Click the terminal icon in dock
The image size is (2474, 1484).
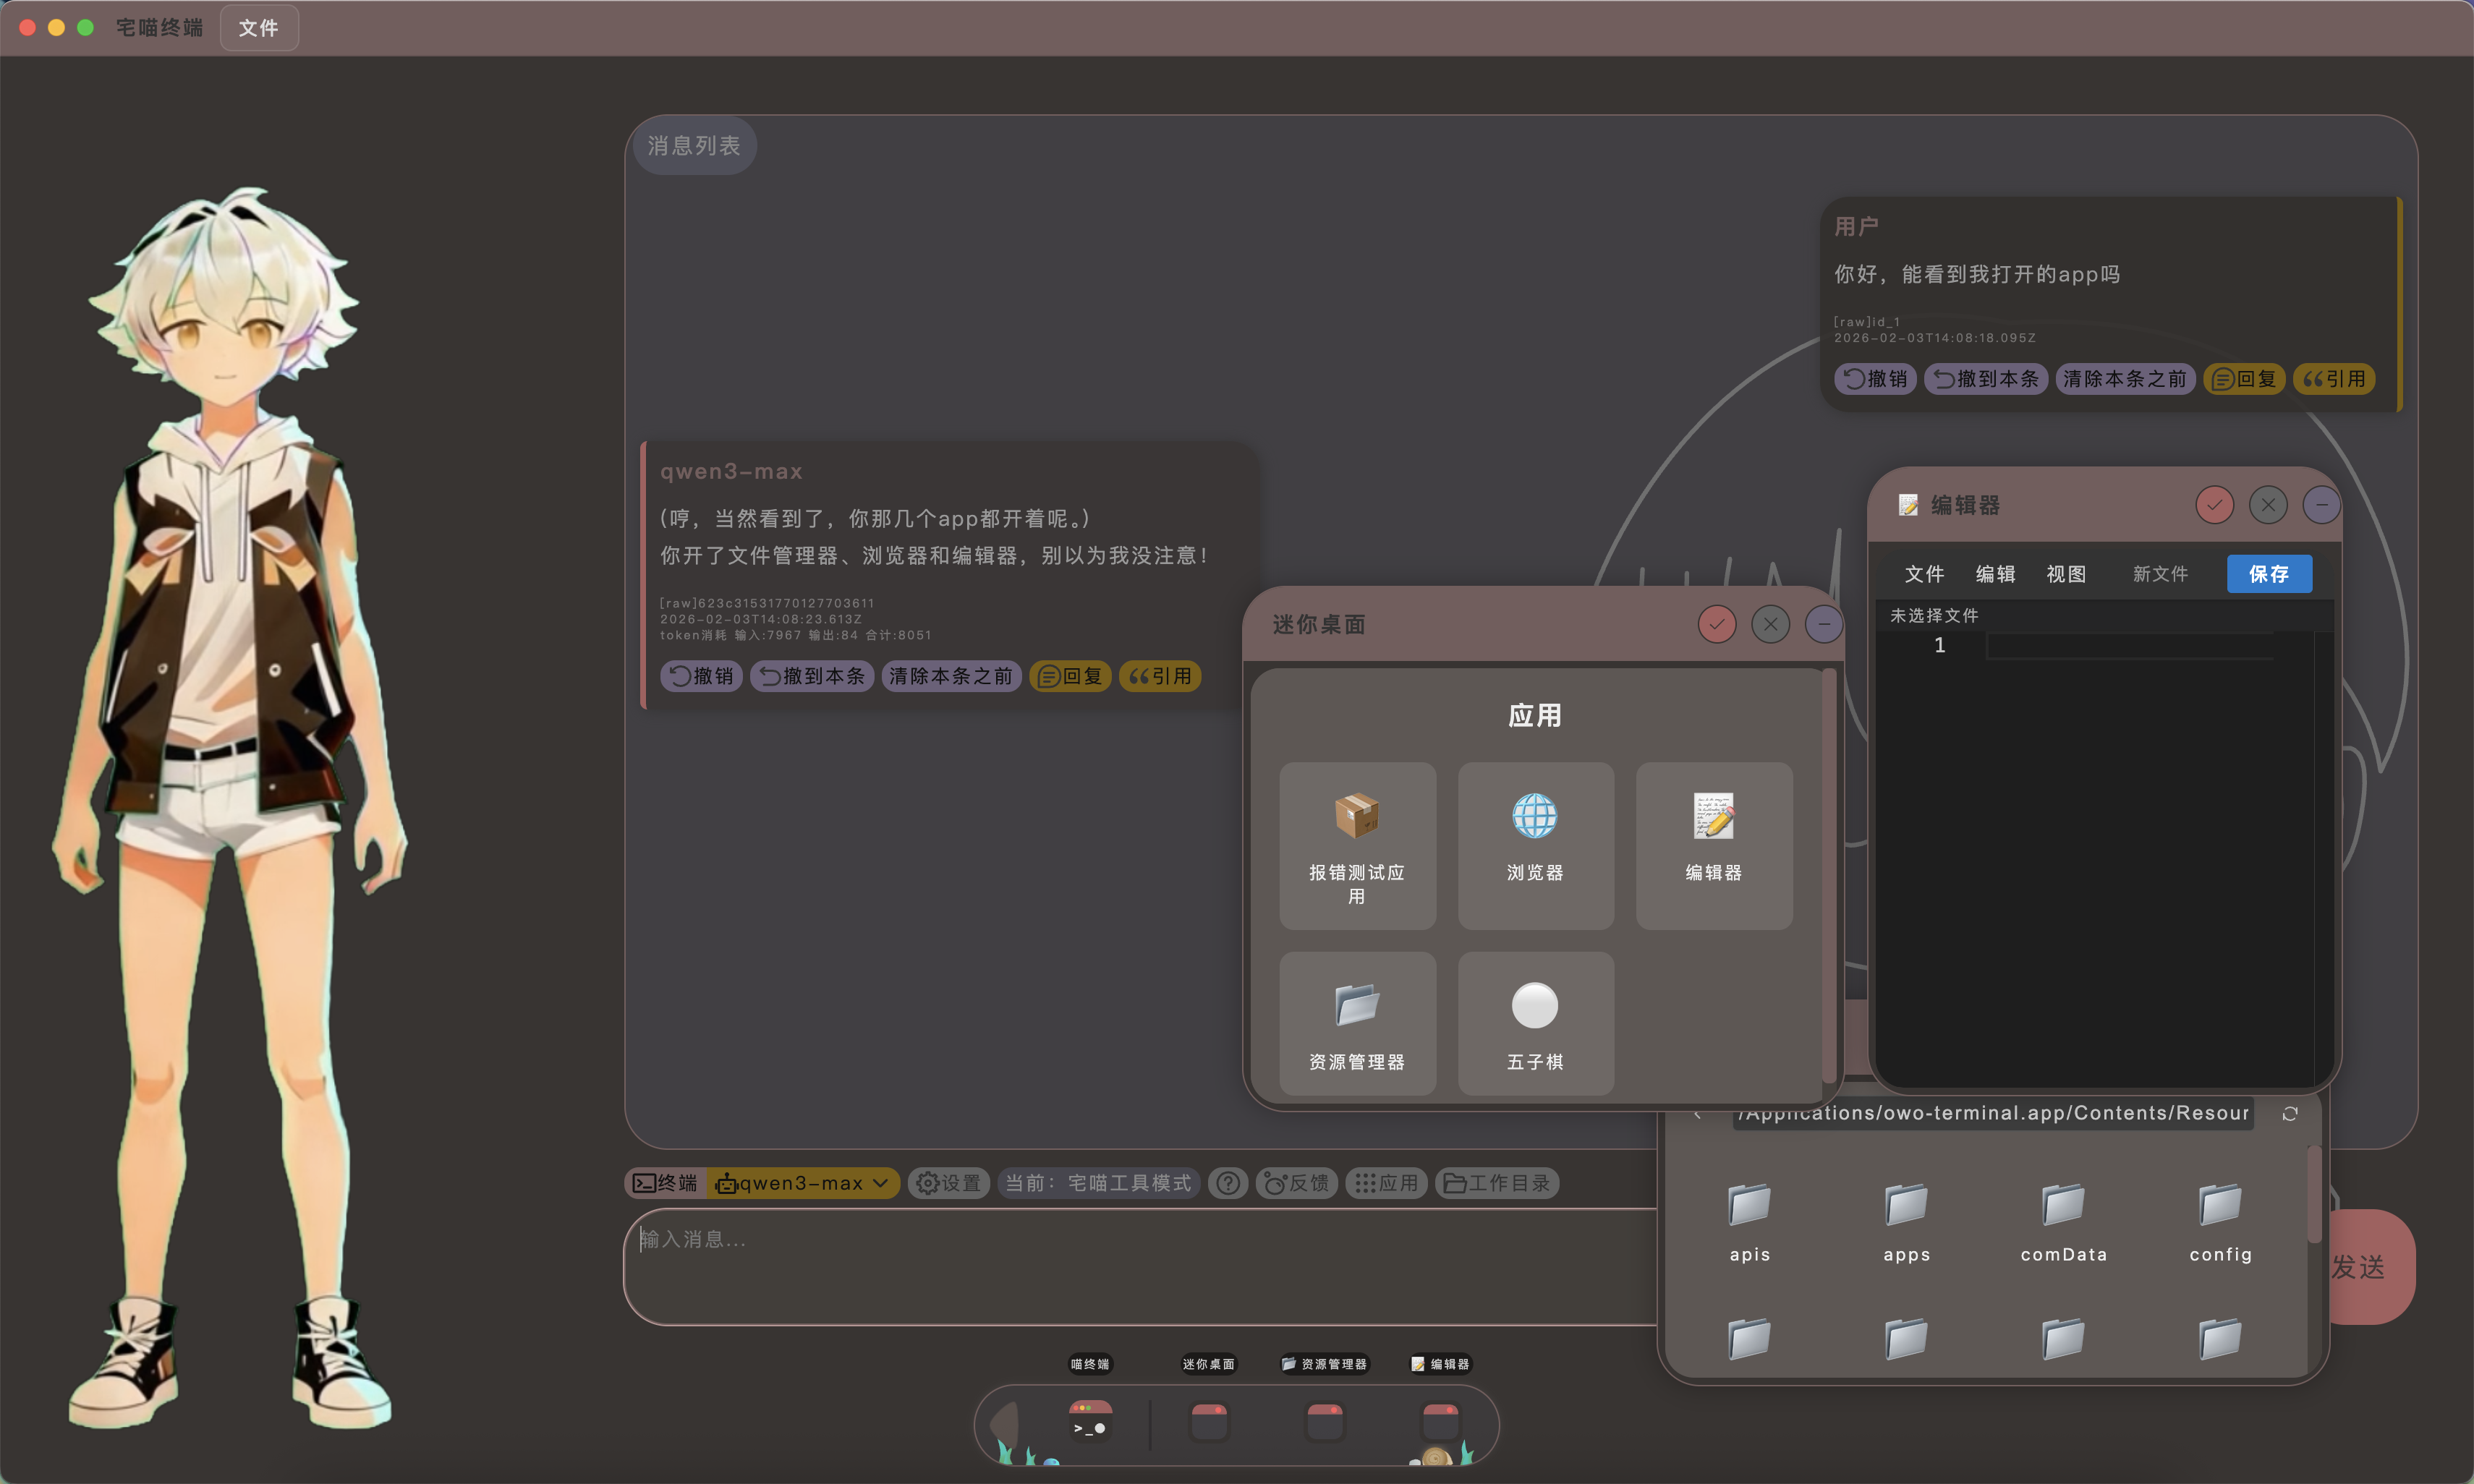tap(1090, 1421)
